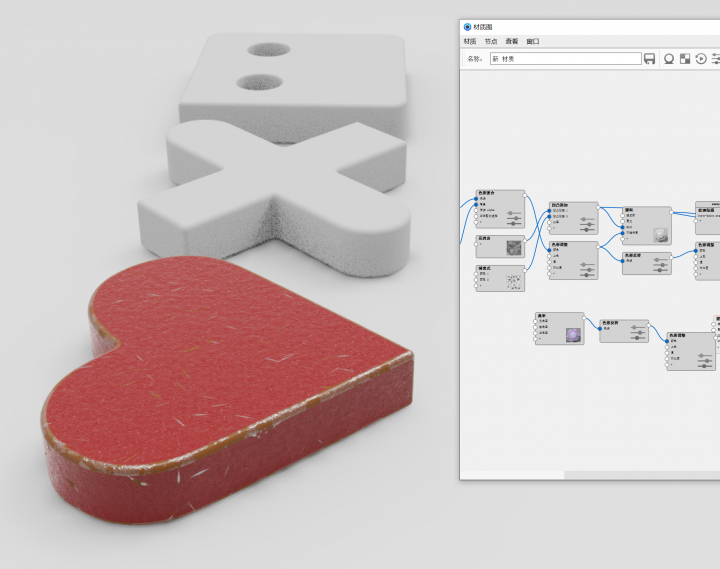This screenshot has height=569, width=720.
Task: Click the checkerboard icon in the toolbar
Action: click(x=685, y=59)
